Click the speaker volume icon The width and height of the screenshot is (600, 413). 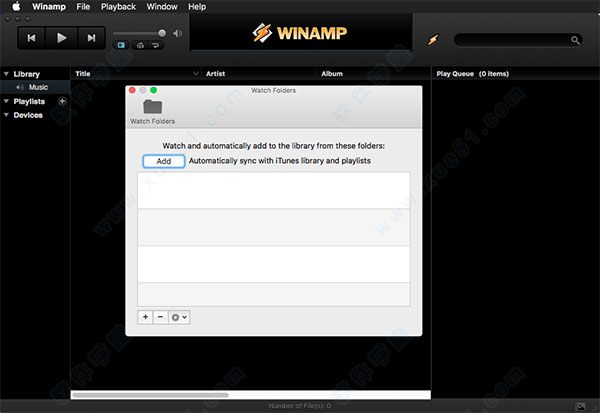pos(177,33)
